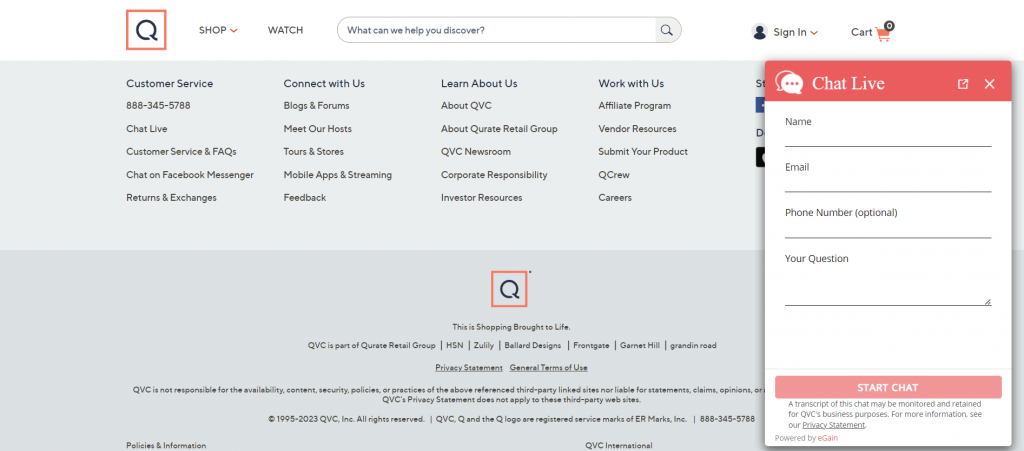Click the Policies & Information heading
Viewport: 1024px width, 451px height.
tap(166, 446)
